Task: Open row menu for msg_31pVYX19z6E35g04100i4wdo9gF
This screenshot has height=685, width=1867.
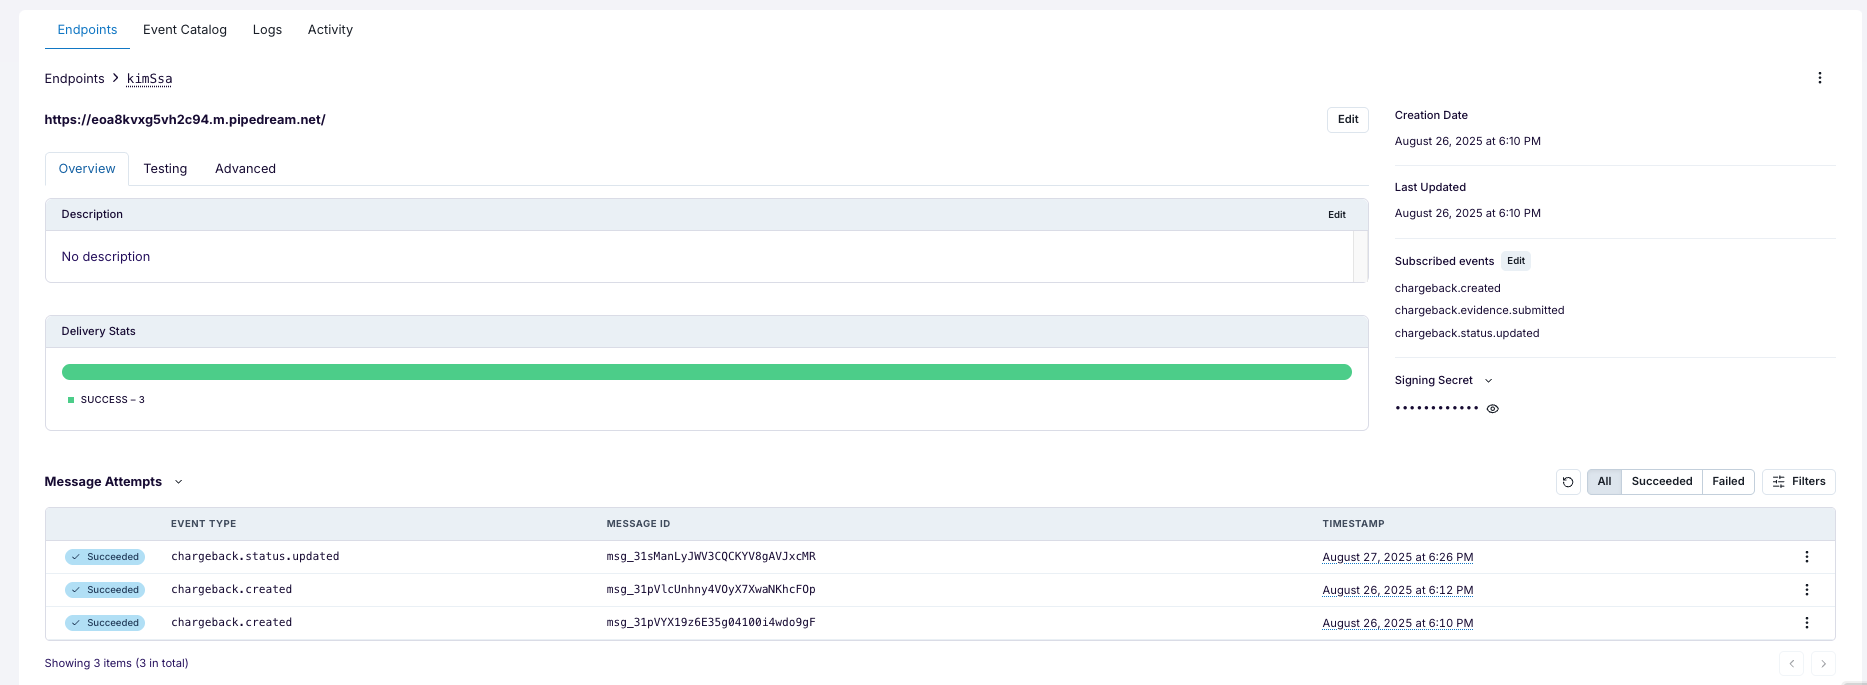Action: point(1806,623)
